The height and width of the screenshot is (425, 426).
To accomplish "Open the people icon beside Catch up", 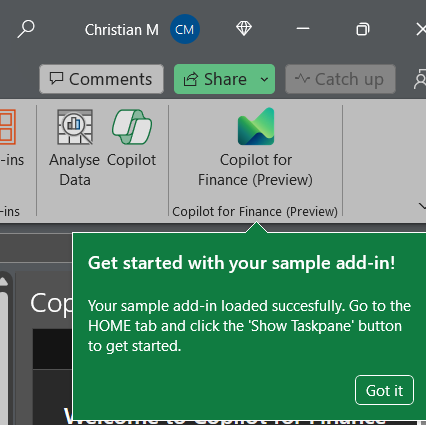I will [x=420, y=79].
